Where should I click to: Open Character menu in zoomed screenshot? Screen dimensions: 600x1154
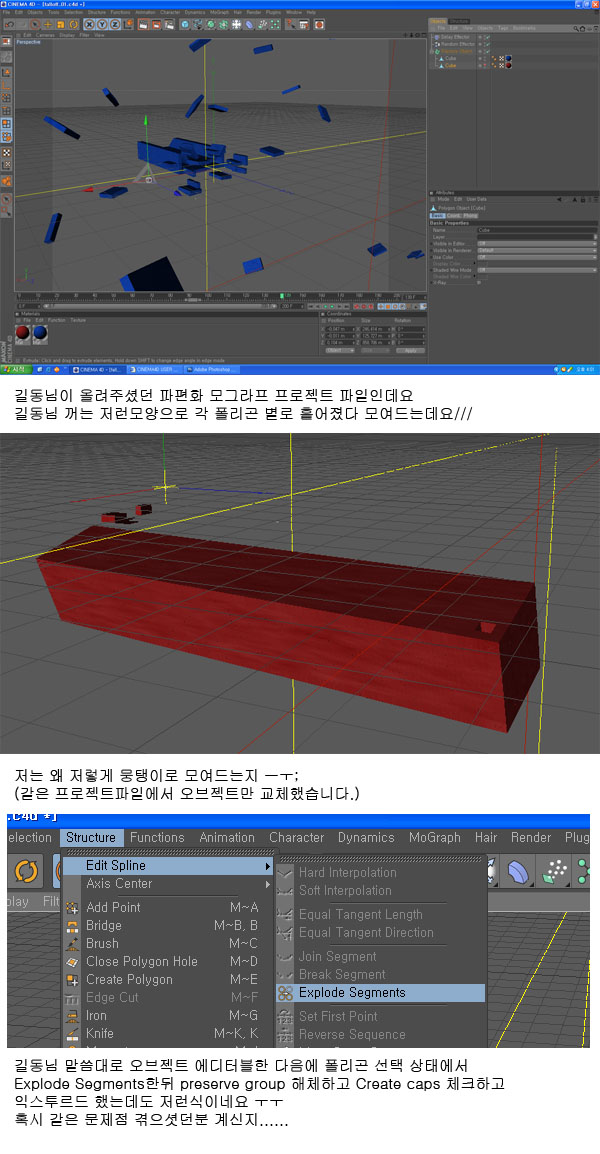[x=297, y=838]
